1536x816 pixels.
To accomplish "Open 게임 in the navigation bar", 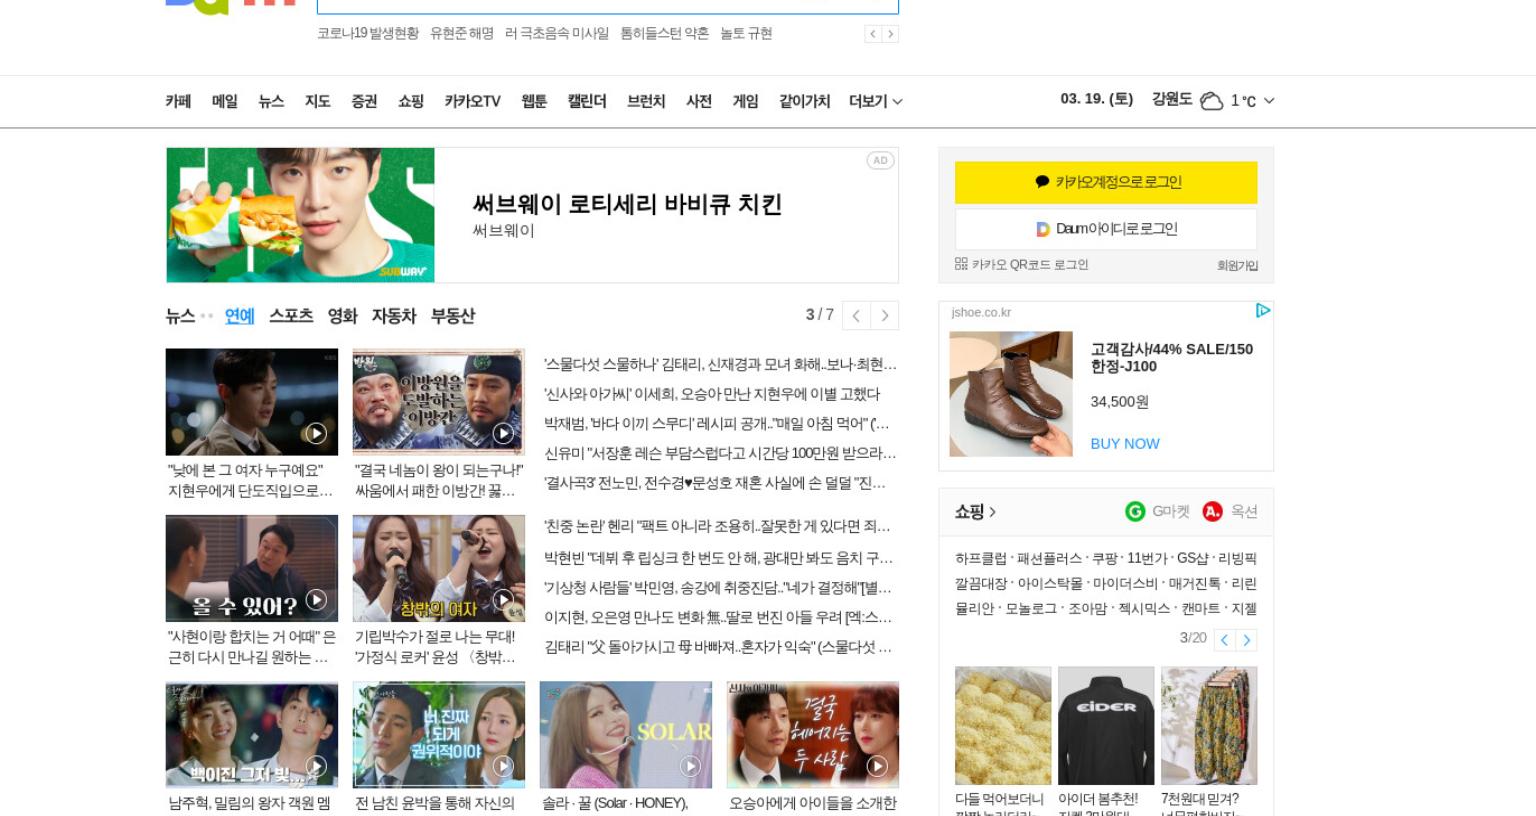I will pos(745,101).
